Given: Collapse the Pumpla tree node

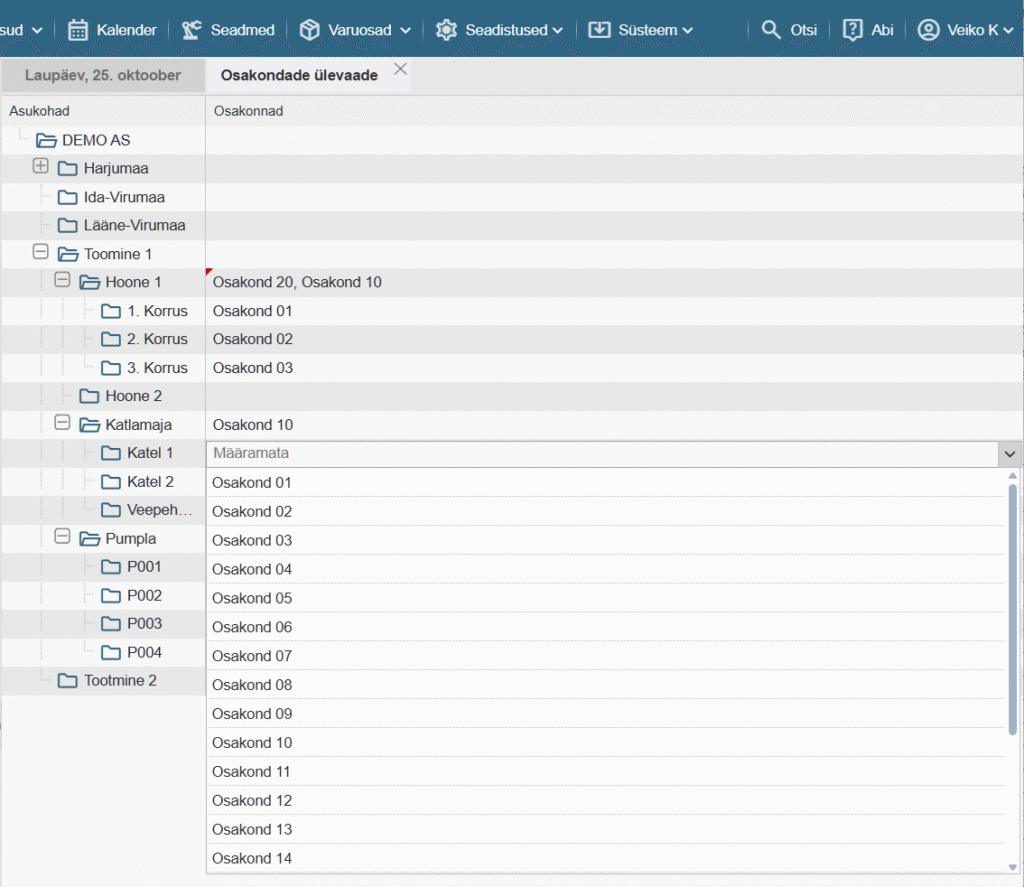Looking at the screenshot, I should click(62, 538).
